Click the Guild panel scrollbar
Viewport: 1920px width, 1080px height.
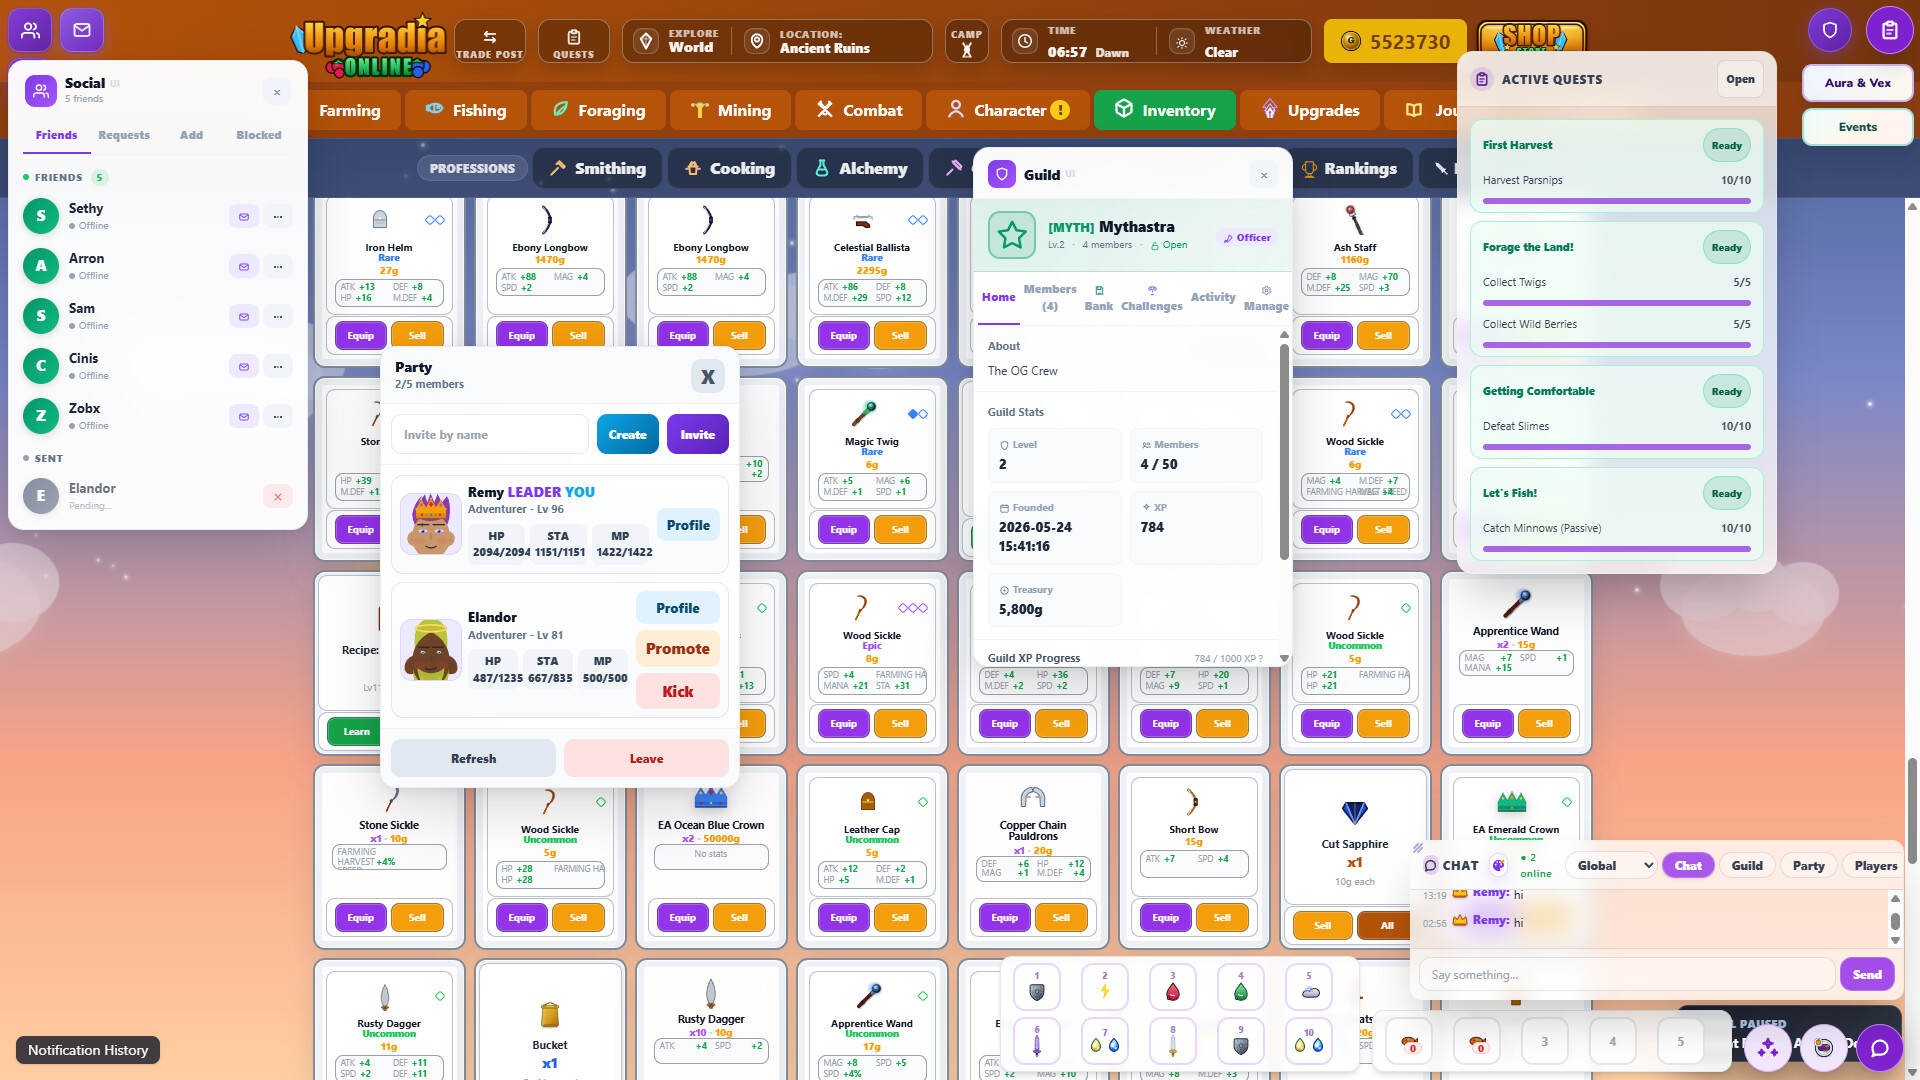(x=1284, y=450)
